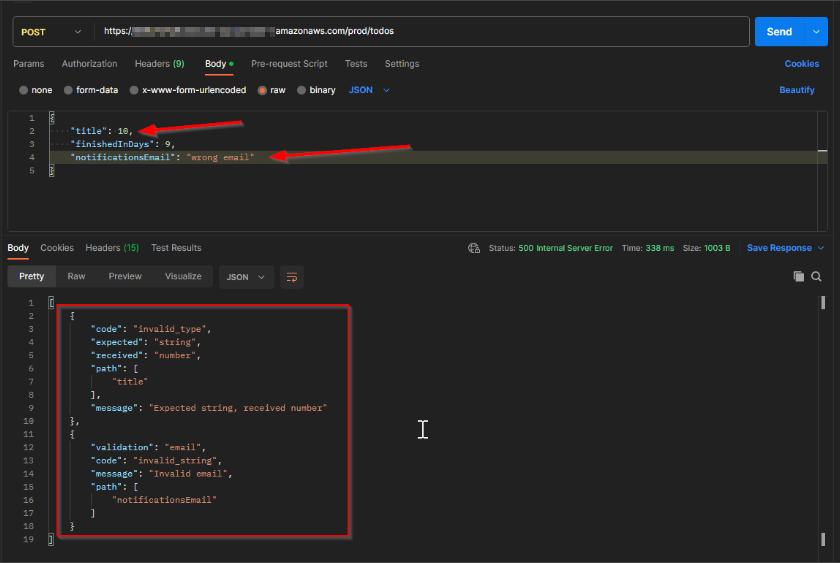Click the "received": "number" response line
This screenshot has height=563, width=840.
point(146,355)
